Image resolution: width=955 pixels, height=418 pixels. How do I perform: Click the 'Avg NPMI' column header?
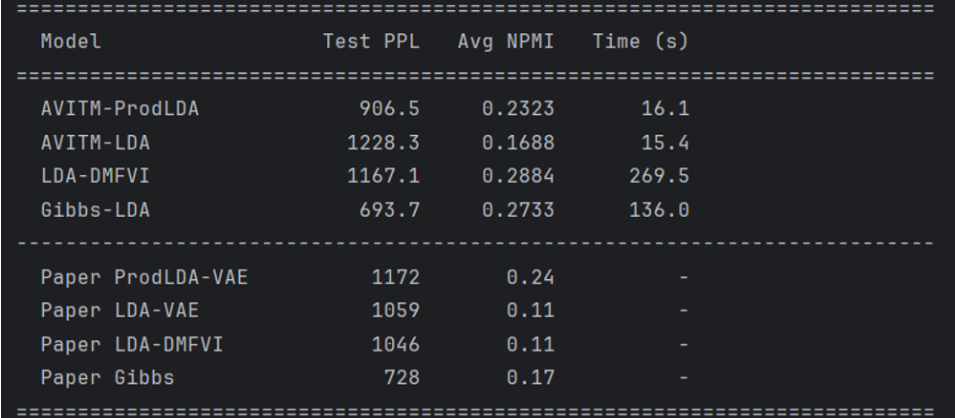click(506, 41)
